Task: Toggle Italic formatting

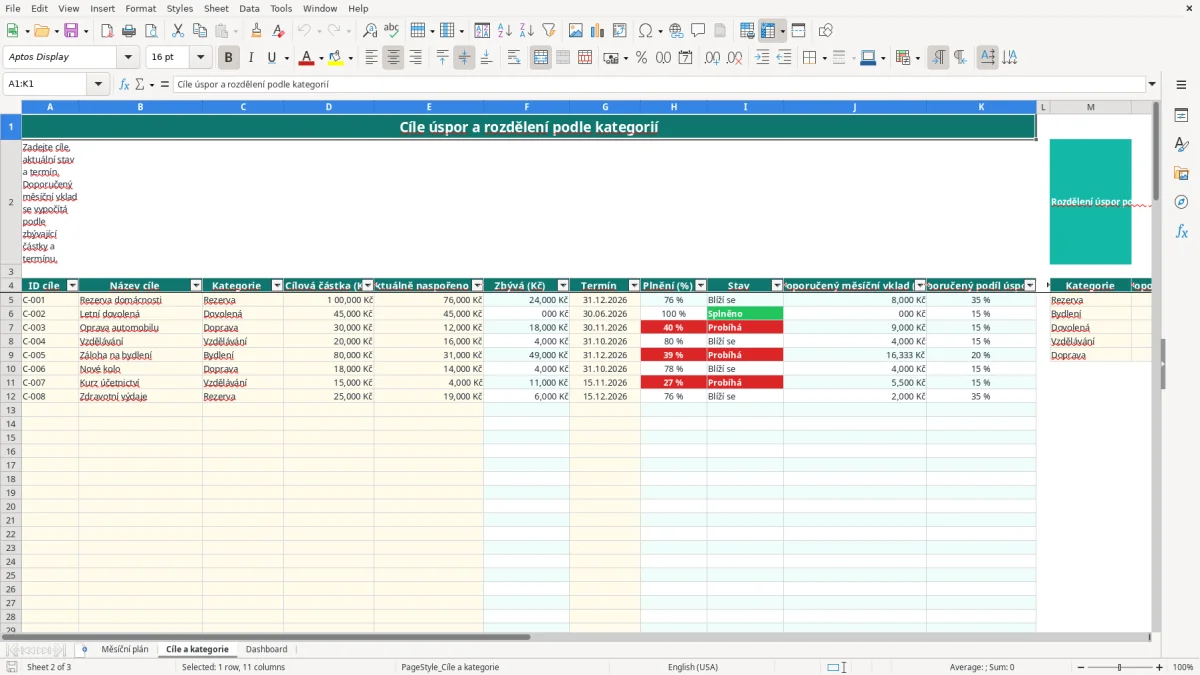Action: tap(250, 58)
